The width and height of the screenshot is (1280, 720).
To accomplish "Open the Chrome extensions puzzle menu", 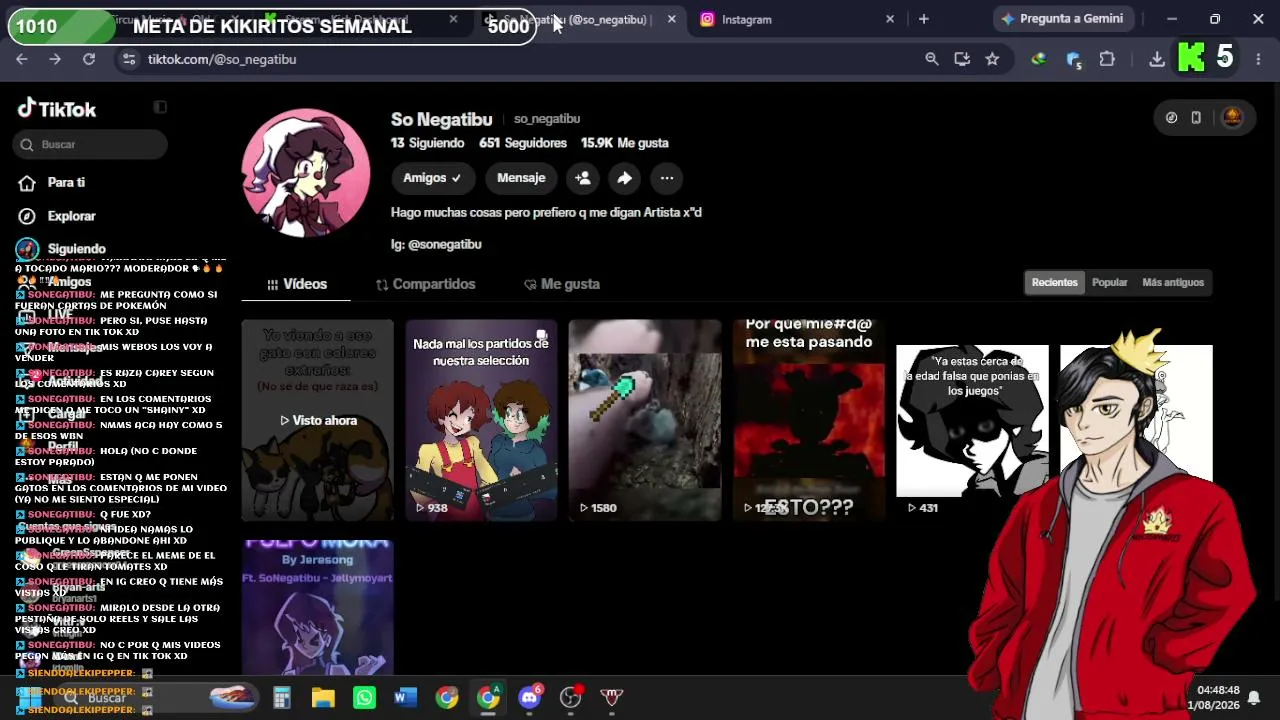I will click(x=1107, y=59).
